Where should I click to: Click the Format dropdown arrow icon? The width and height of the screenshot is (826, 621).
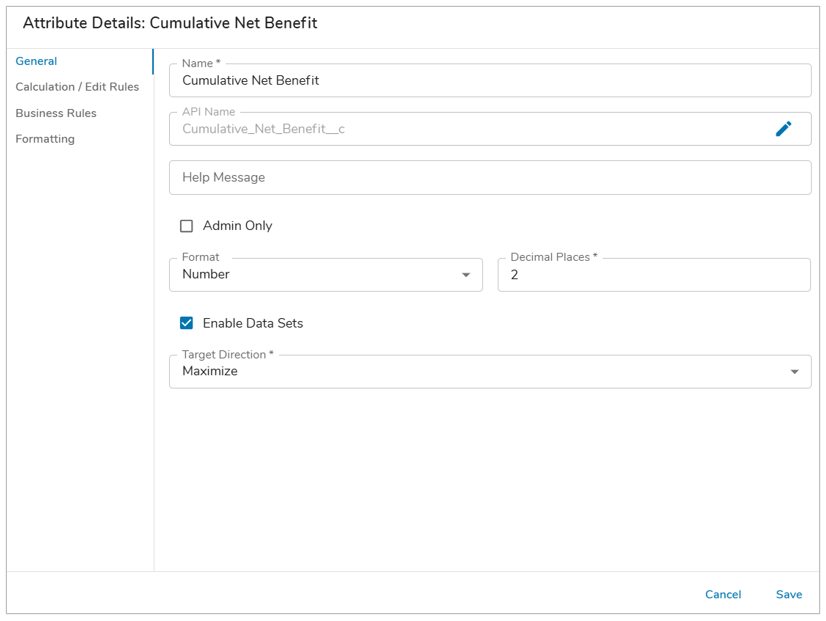pyautogui.click(x=466, y=275)
